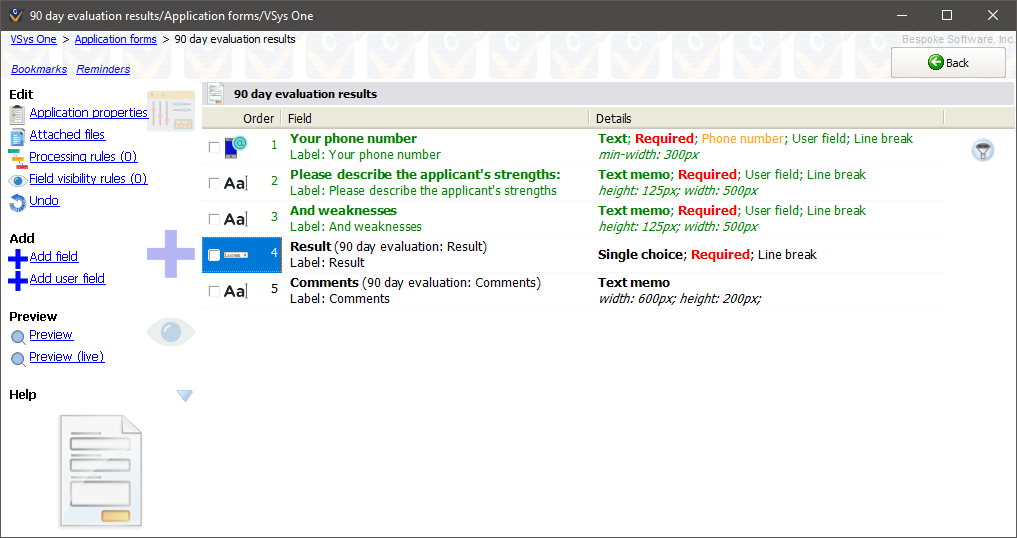Toggle the Comments field checkbox

(x=214, y=291)
